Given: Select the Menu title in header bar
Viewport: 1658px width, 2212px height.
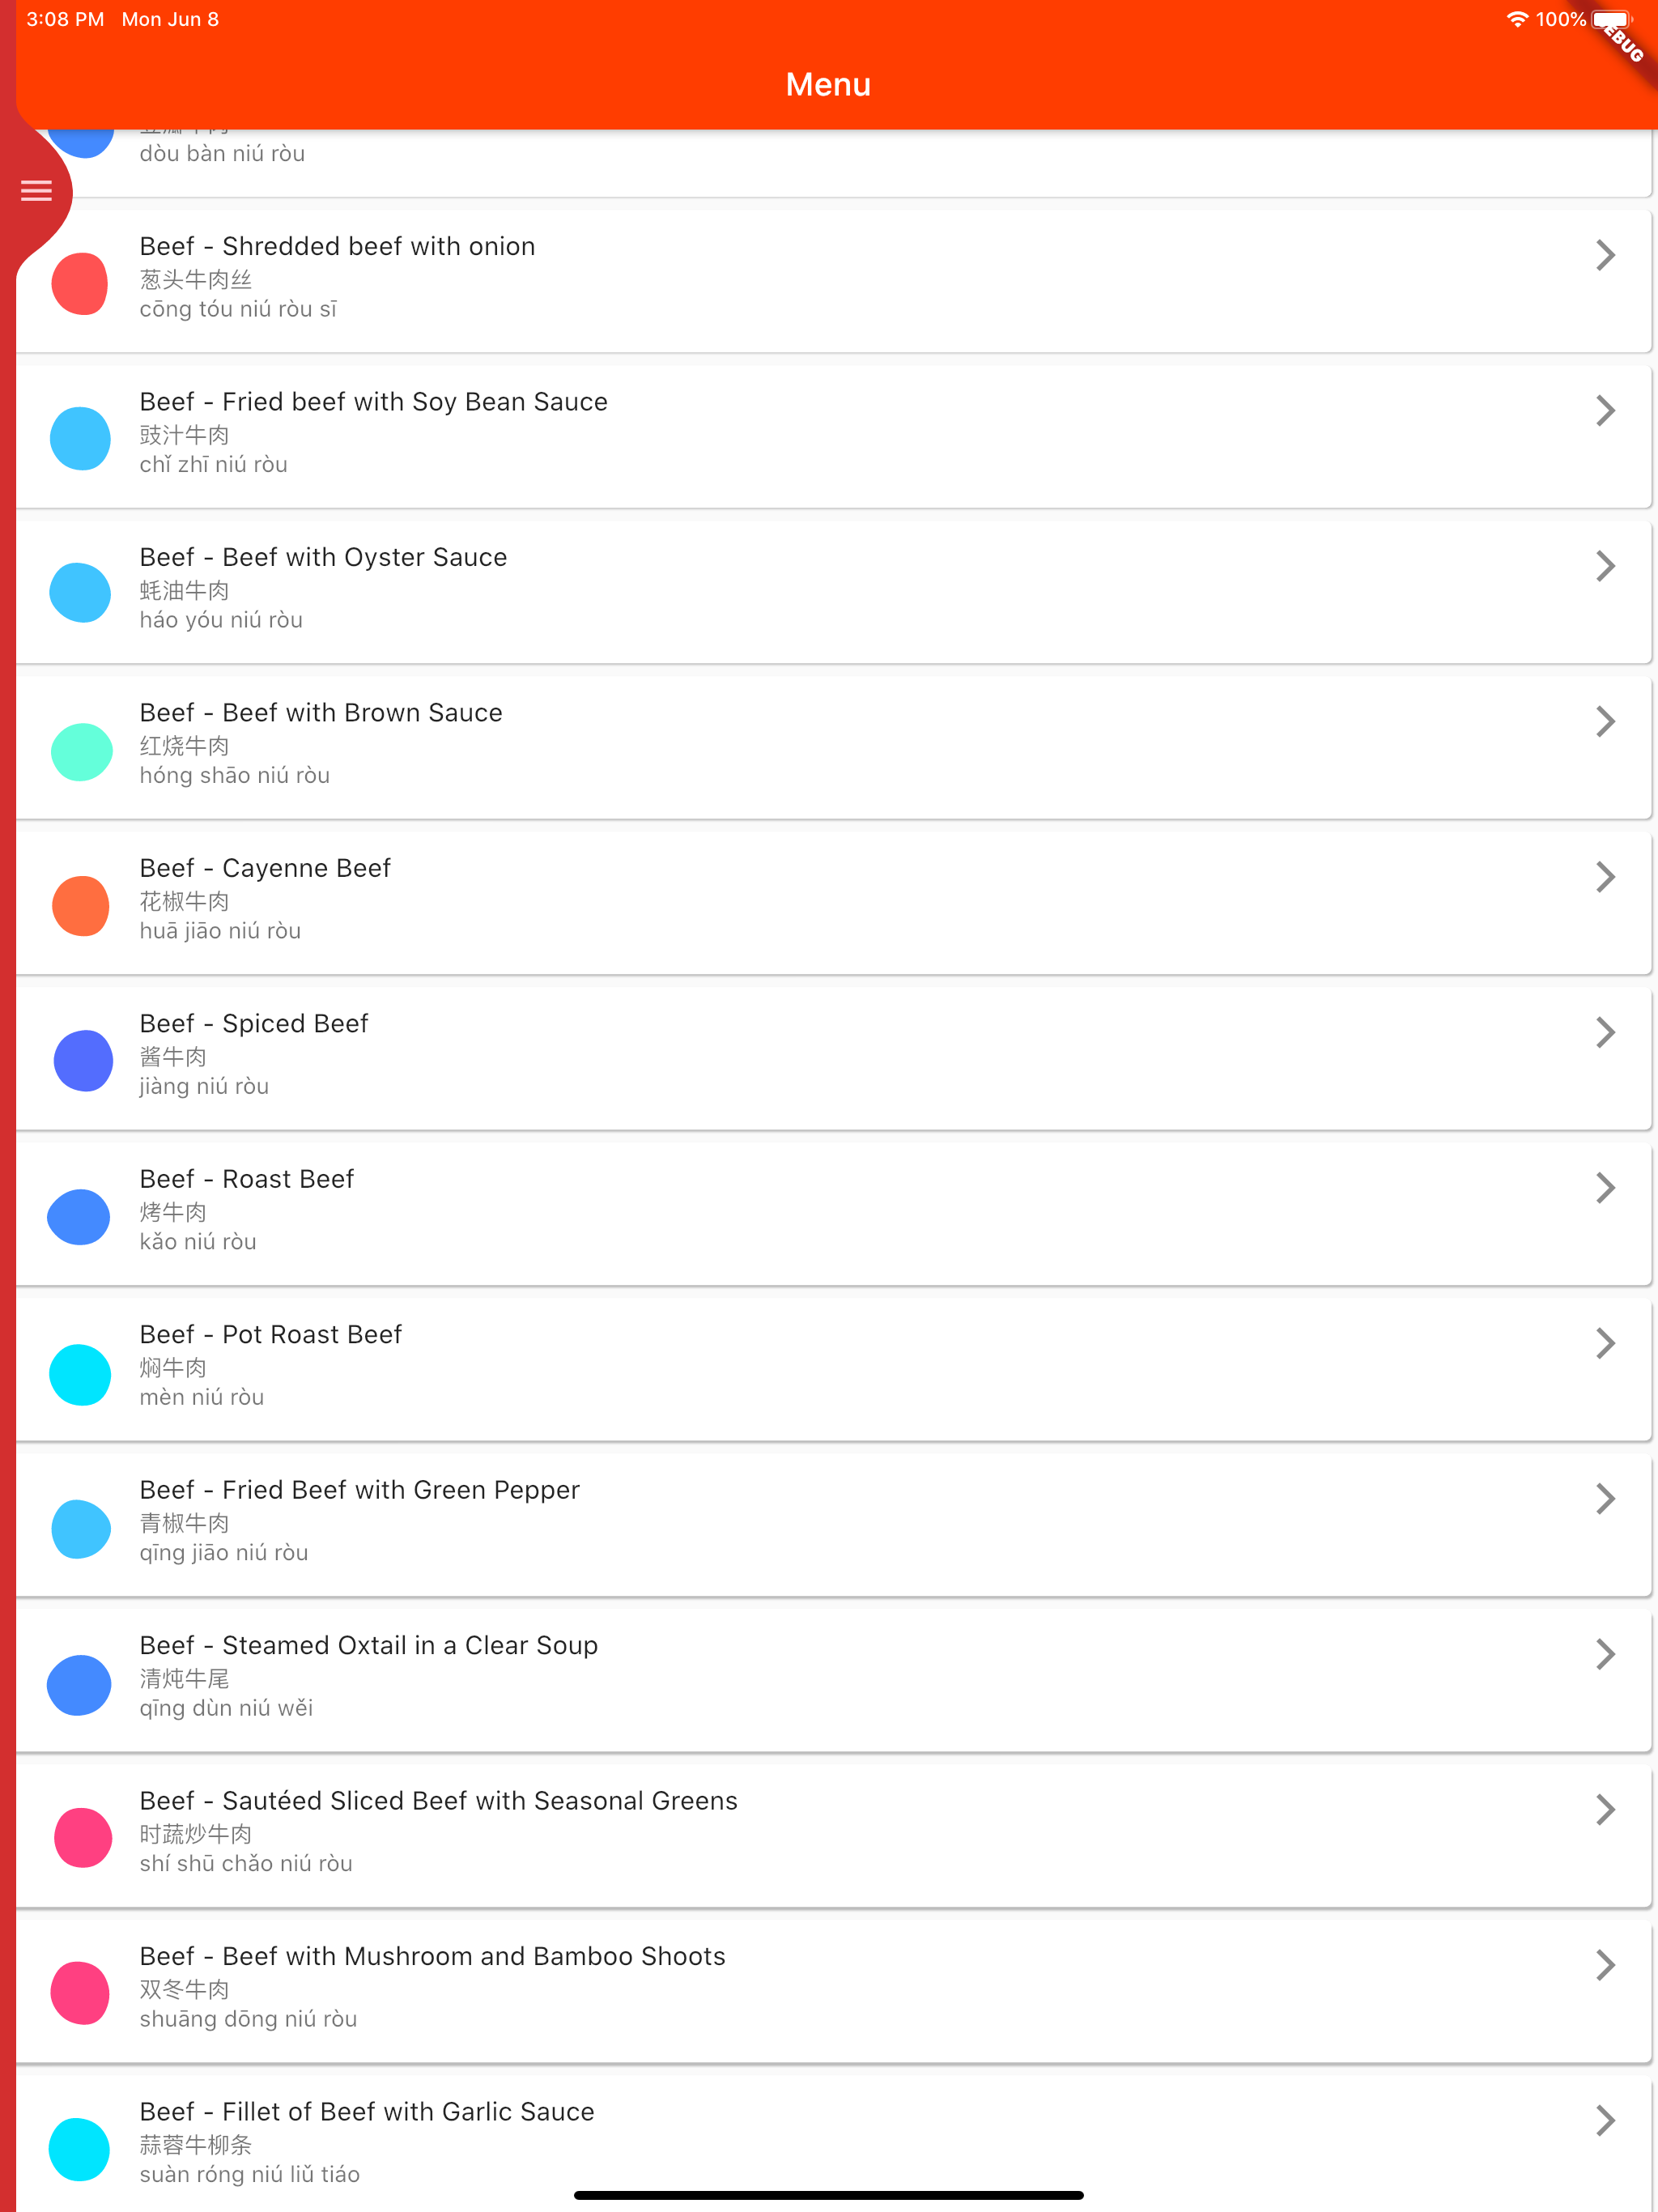Looking at the screenshot, I should pos(828,84).
